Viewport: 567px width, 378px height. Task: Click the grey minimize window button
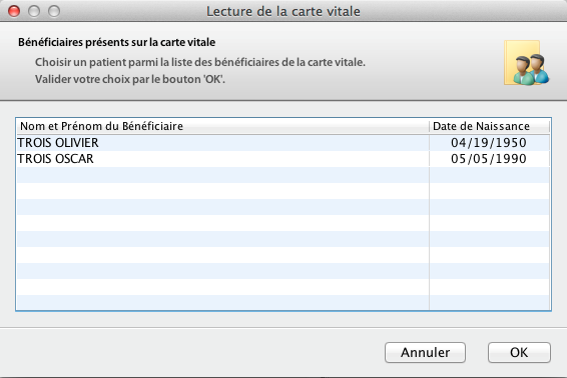point(34,11)
